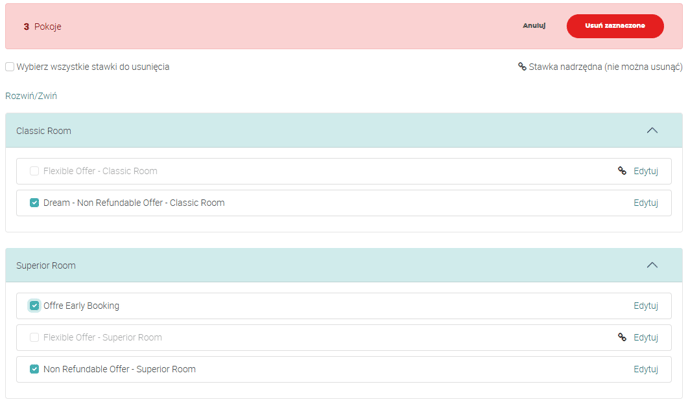Uncheck the Offre Early Booking checkbox
The width and height of the screenshot is (688, 404).
click(x=35, y=305)
